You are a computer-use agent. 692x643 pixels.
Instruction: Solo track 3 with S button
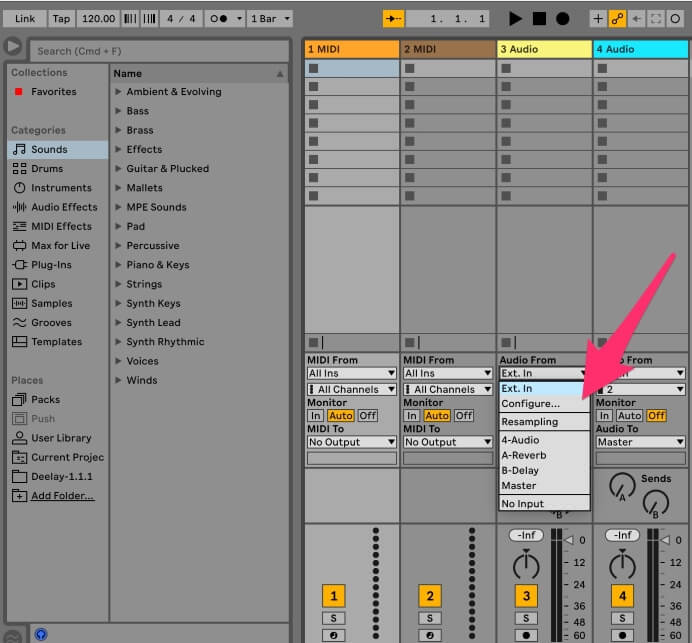click(x=525, y=619)
